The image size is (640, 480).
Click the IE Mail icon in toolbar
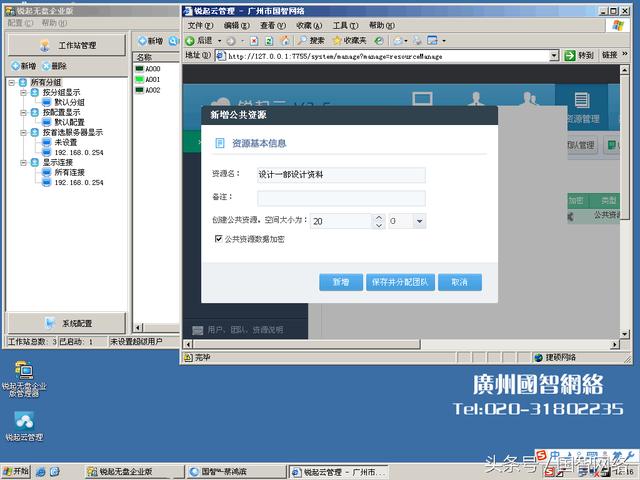click(x=399, y=40)
